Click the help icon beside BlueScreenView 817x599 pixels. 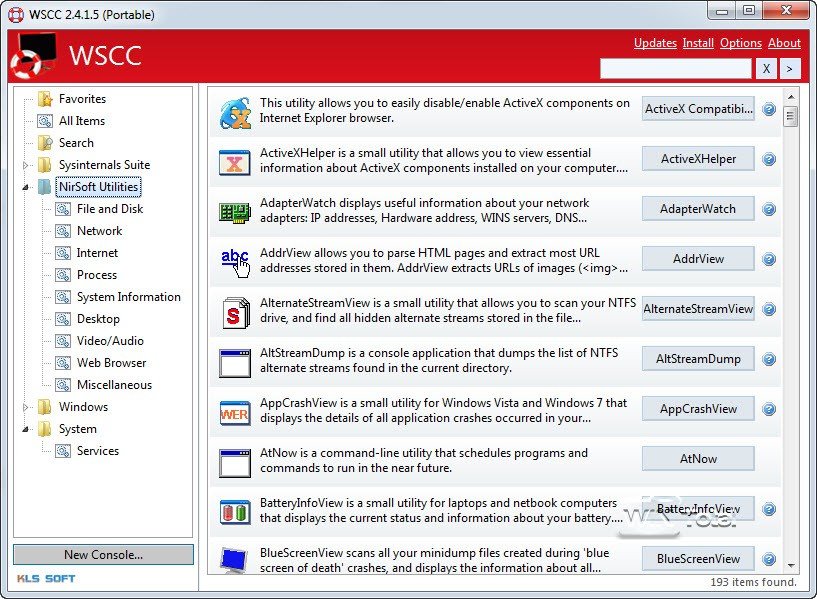click(x=769, y=559)
